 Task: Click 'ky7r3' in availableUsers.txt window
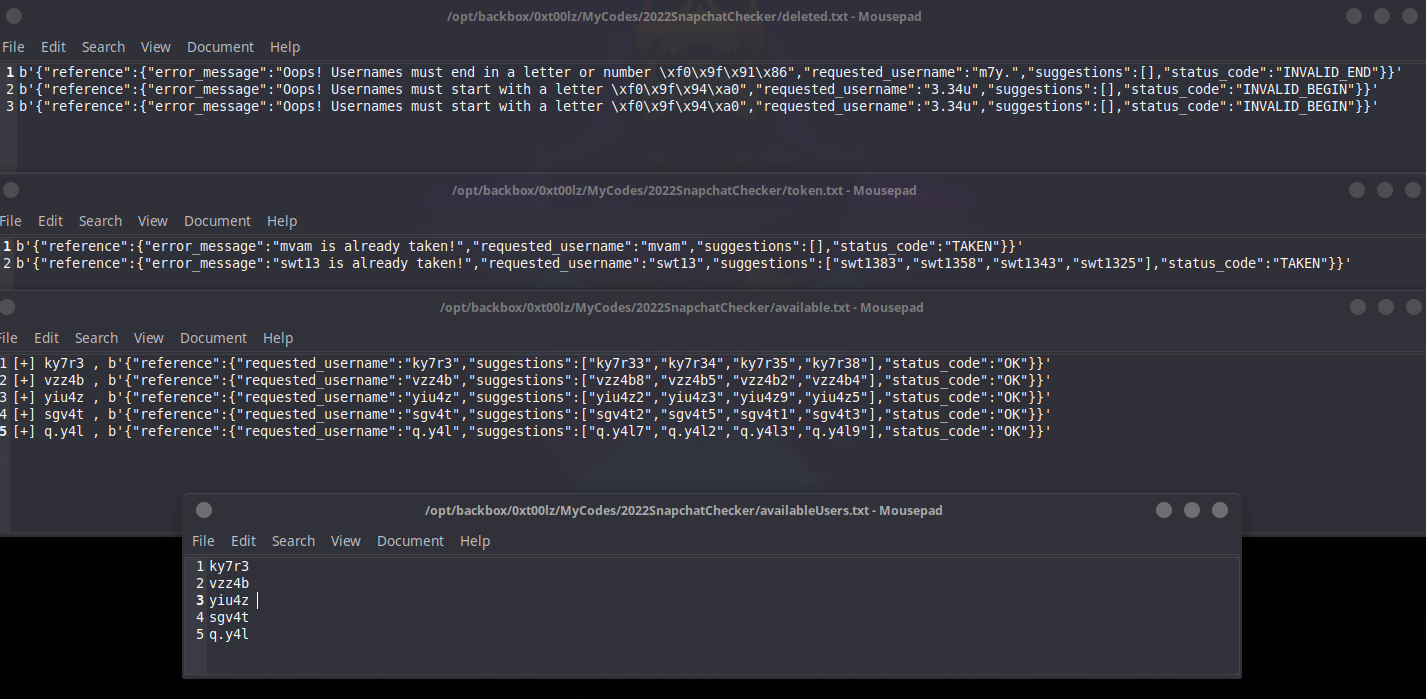tap(229, 566)
